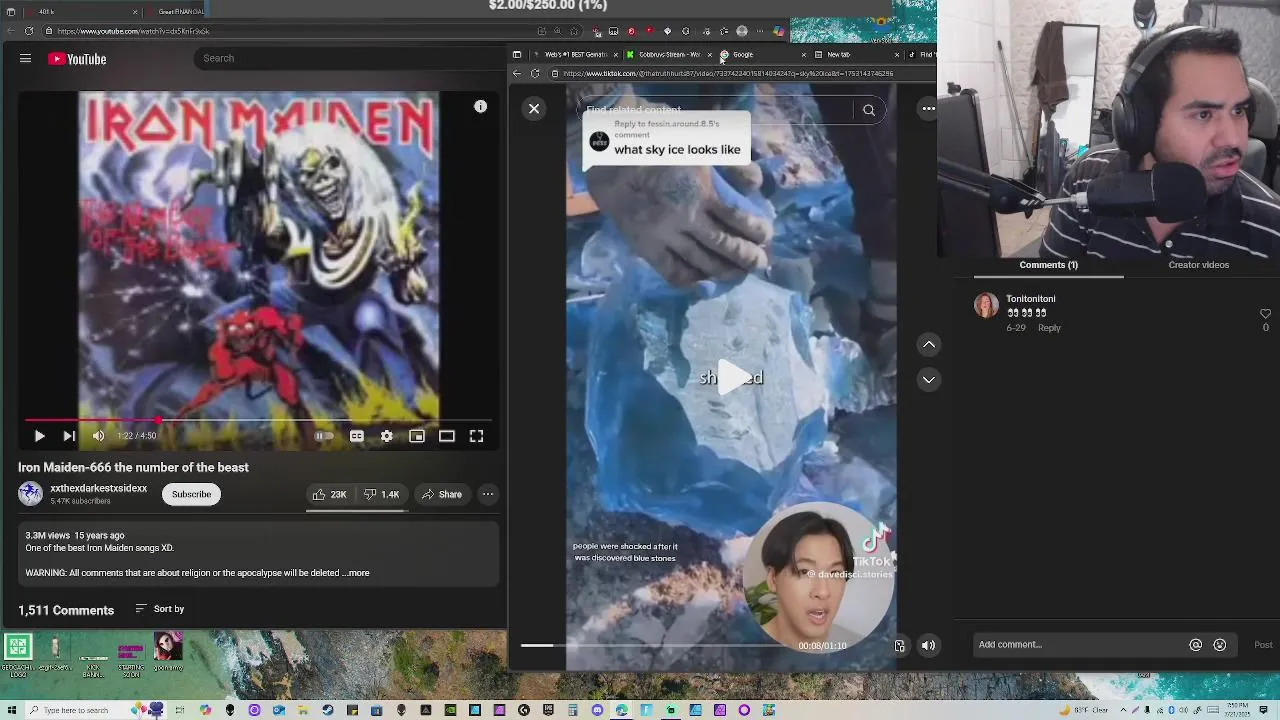Click the YouTube video progress bar
Viewport: 1280px width, 720px height.
coord(259,421)
